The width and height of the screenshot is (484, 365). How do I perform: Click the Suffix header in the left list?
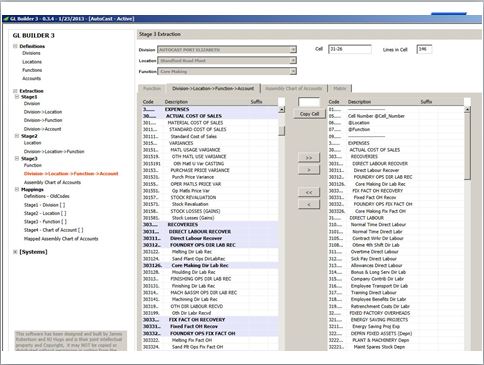click(x=256, y=102)
